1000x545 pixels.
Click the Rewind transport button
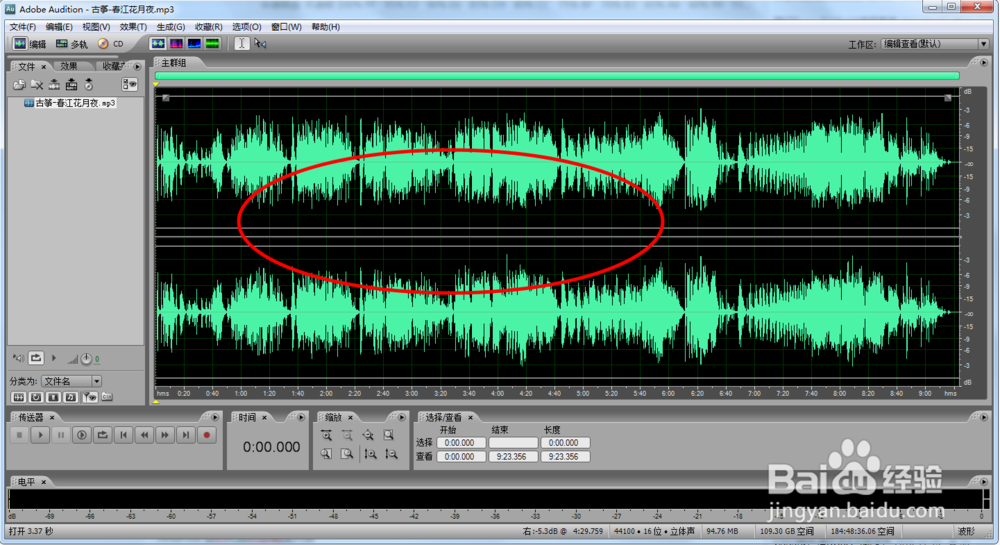144,435
